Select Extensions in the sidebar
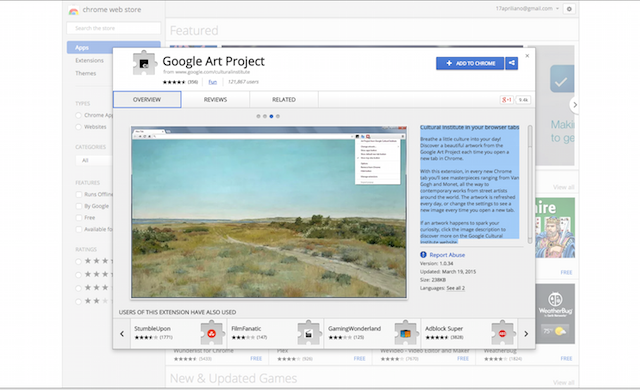 89,60
